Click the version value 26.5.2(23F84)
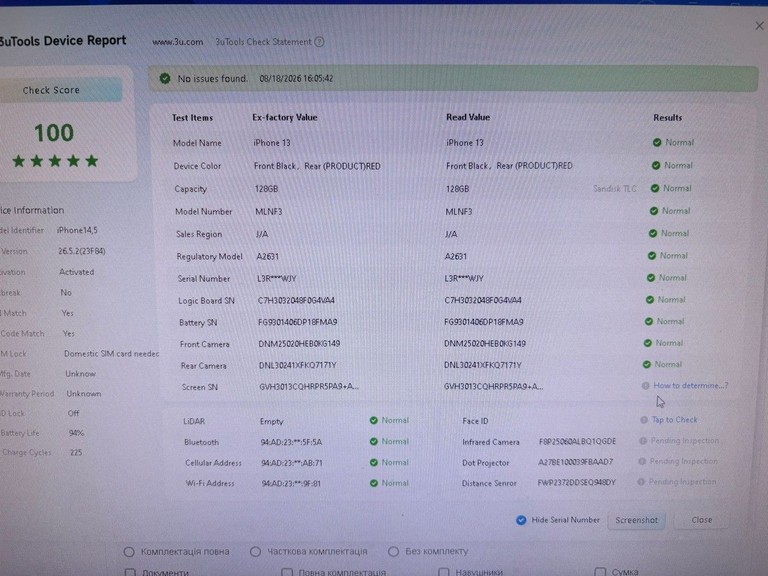 pyautogui.click(x=82, y=251)
